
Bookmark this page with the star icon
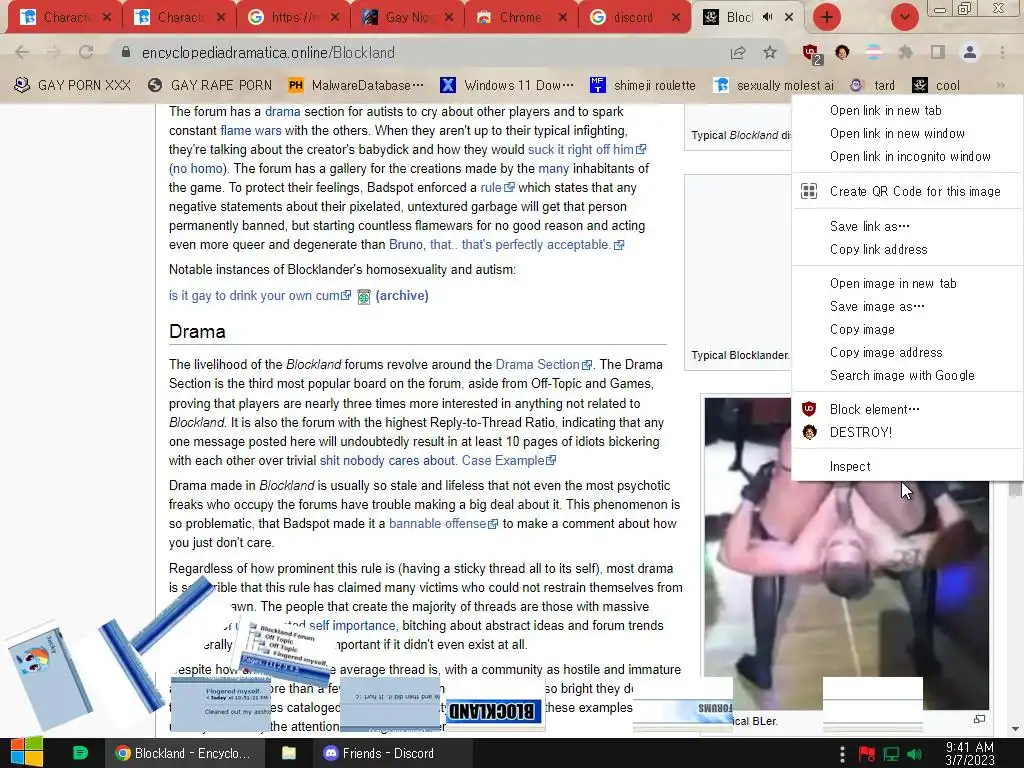[x=770, y=52]
